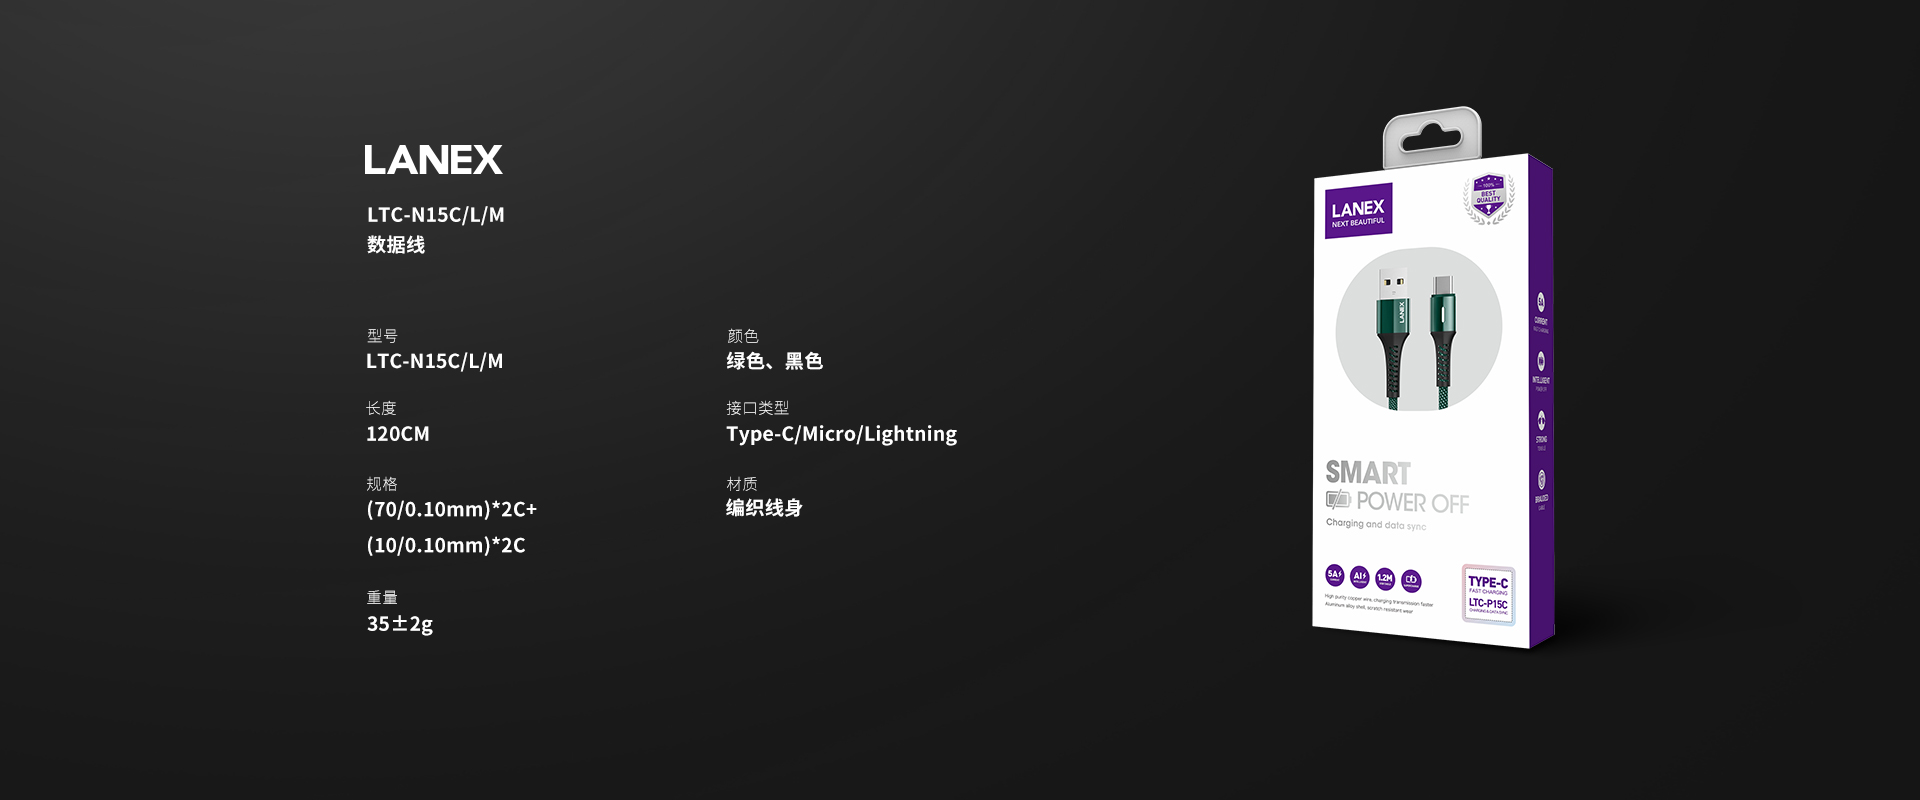The width and height of the screenshot is (1920, 800).
Task: Click the battery icon beside POWER OFF
Action: point(1338,499)
